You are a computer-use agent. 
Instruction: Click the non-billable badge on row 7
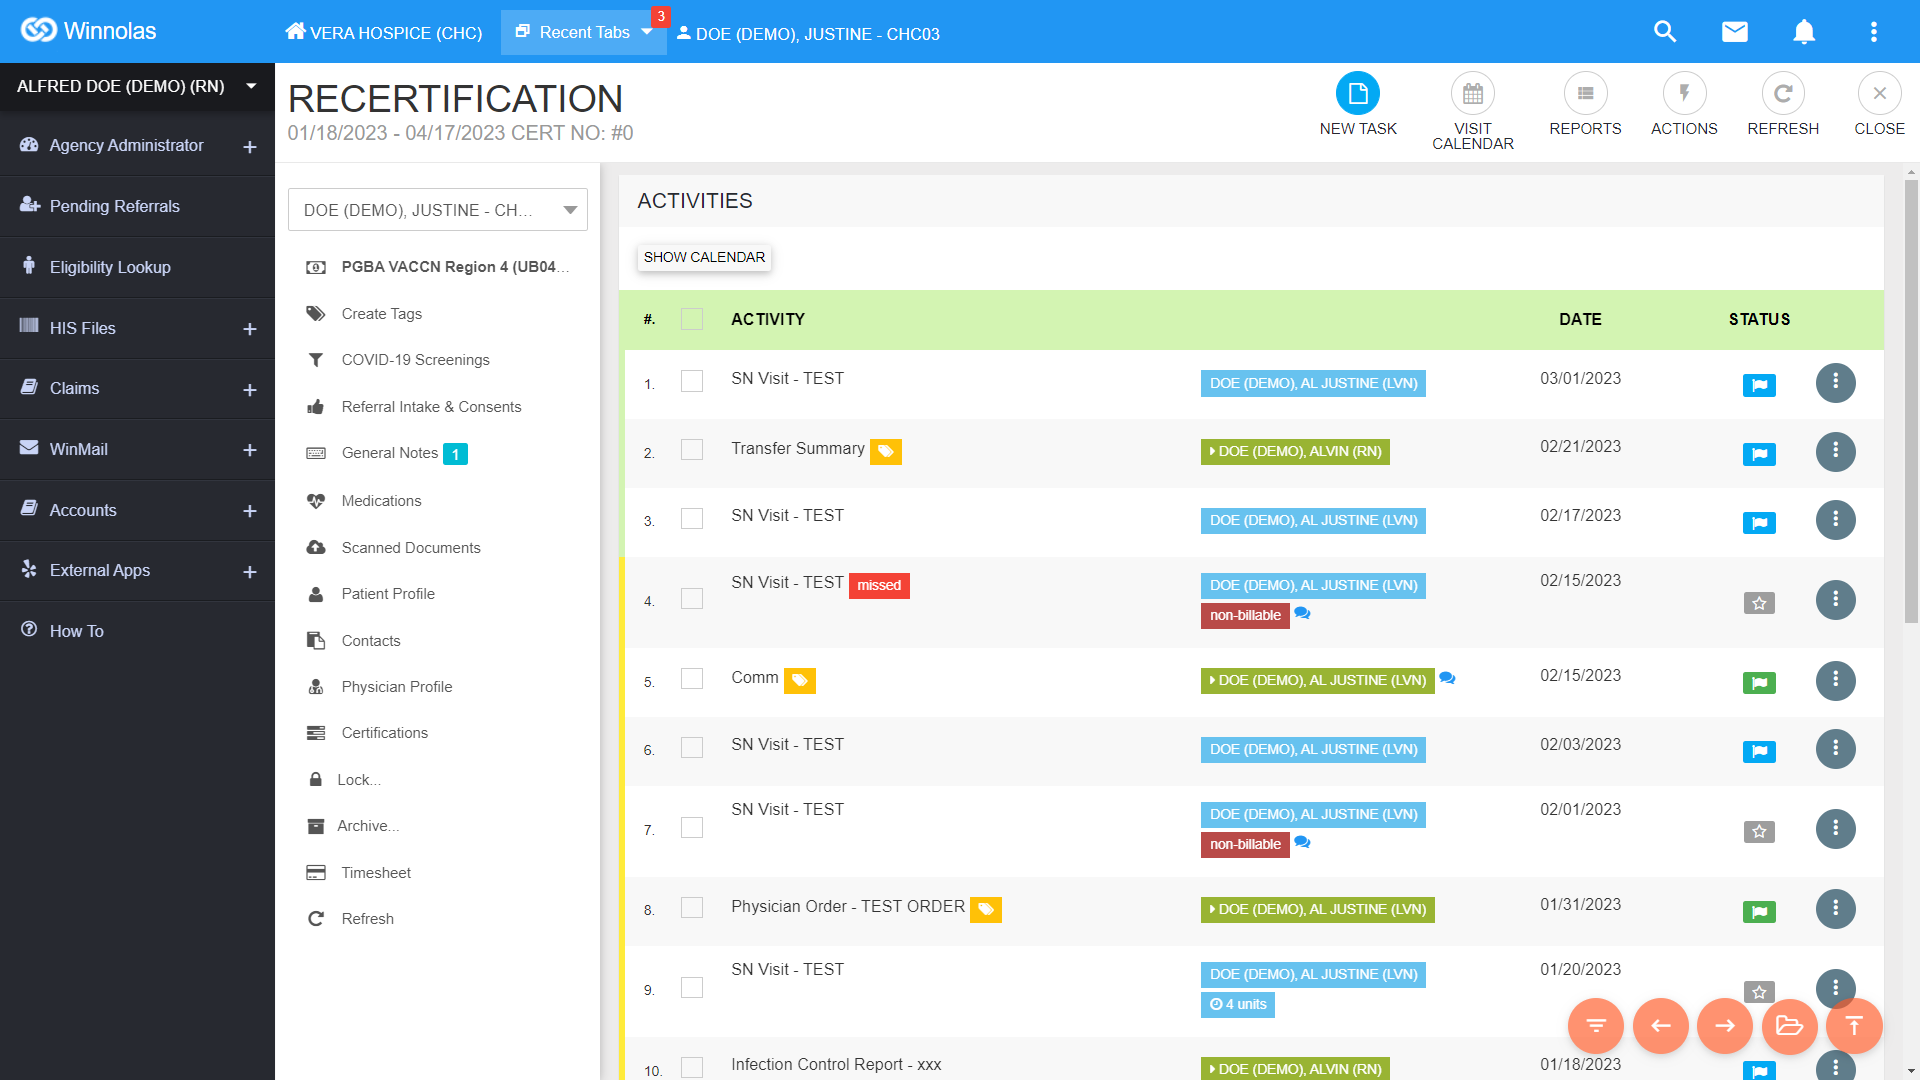1245,844
